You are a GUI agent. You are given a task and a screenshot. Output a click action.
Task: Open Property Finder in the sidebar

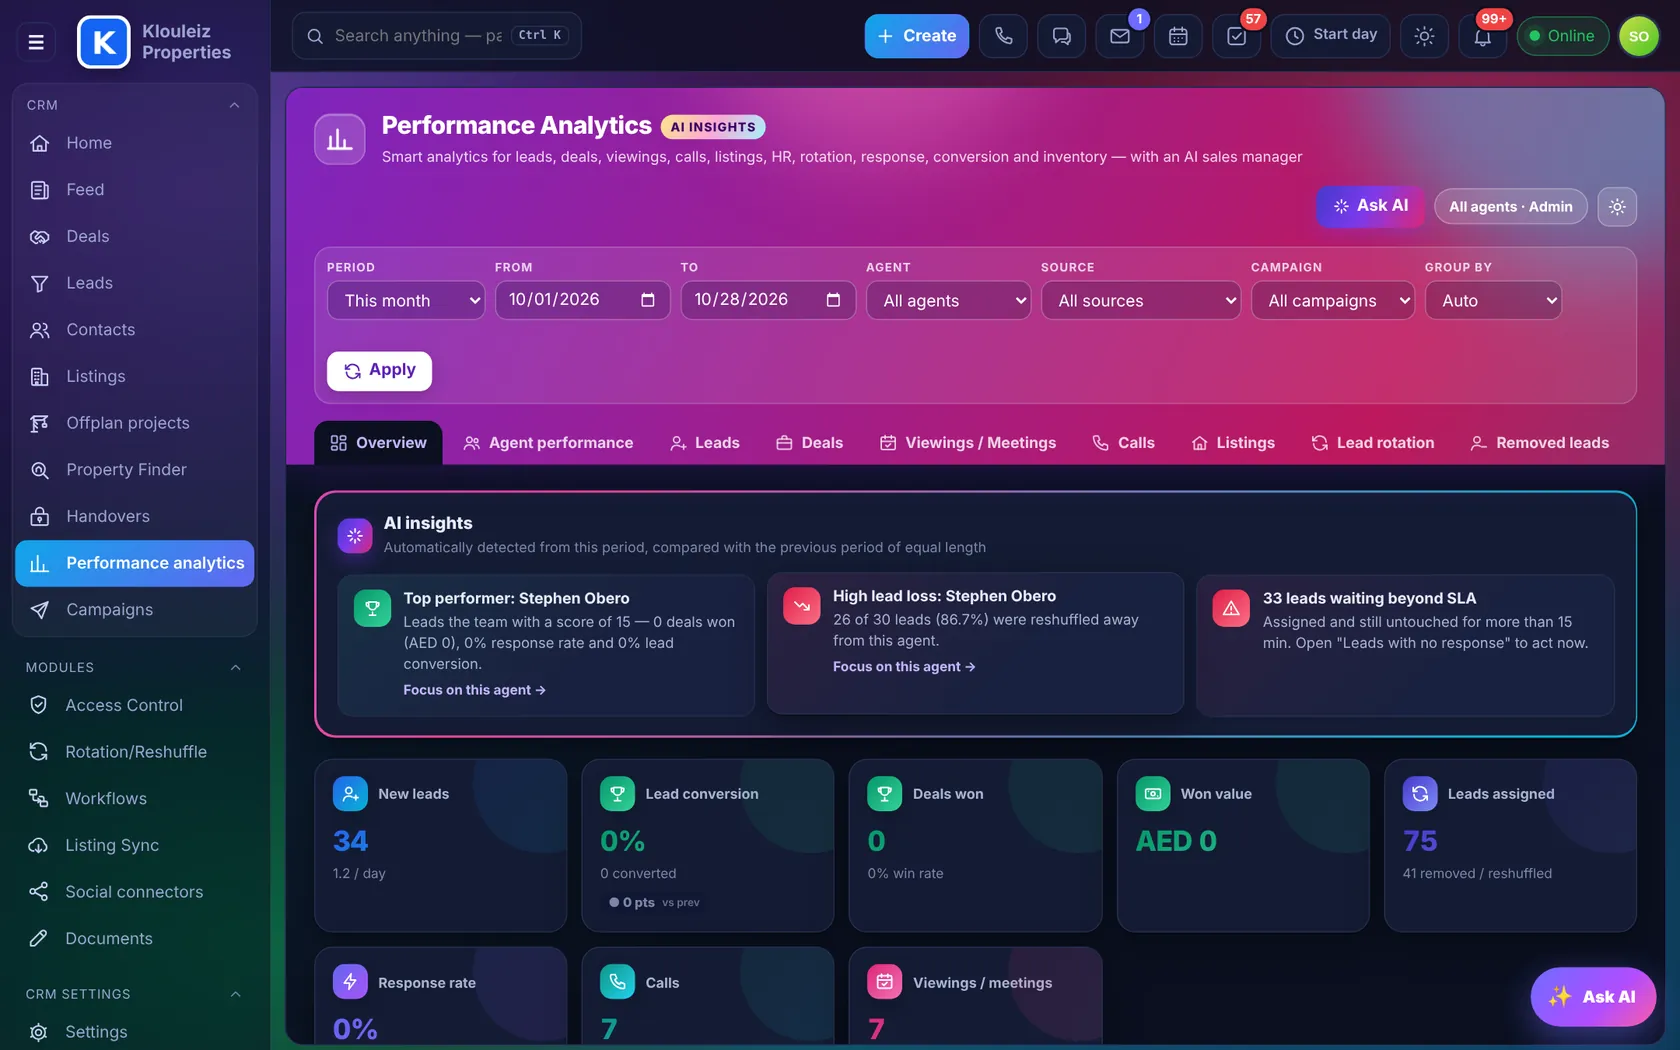pyautogui.click(x=134, y=470)
